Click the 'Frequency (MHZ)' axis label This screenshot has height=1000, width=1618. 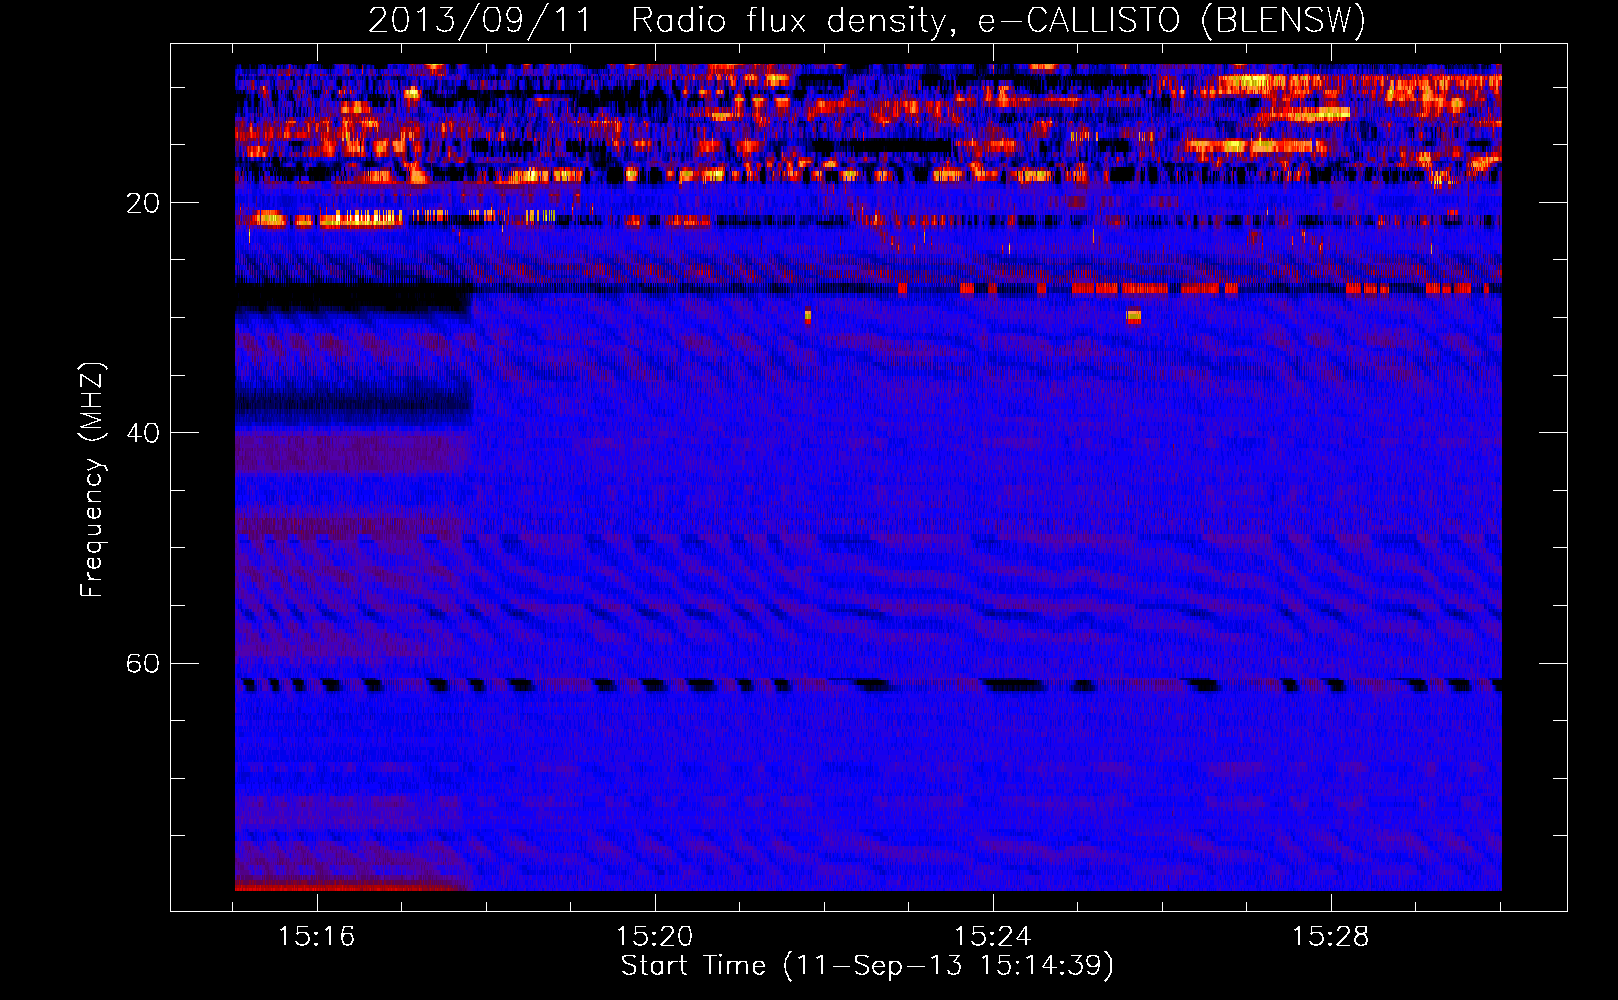tap(91, 480)
